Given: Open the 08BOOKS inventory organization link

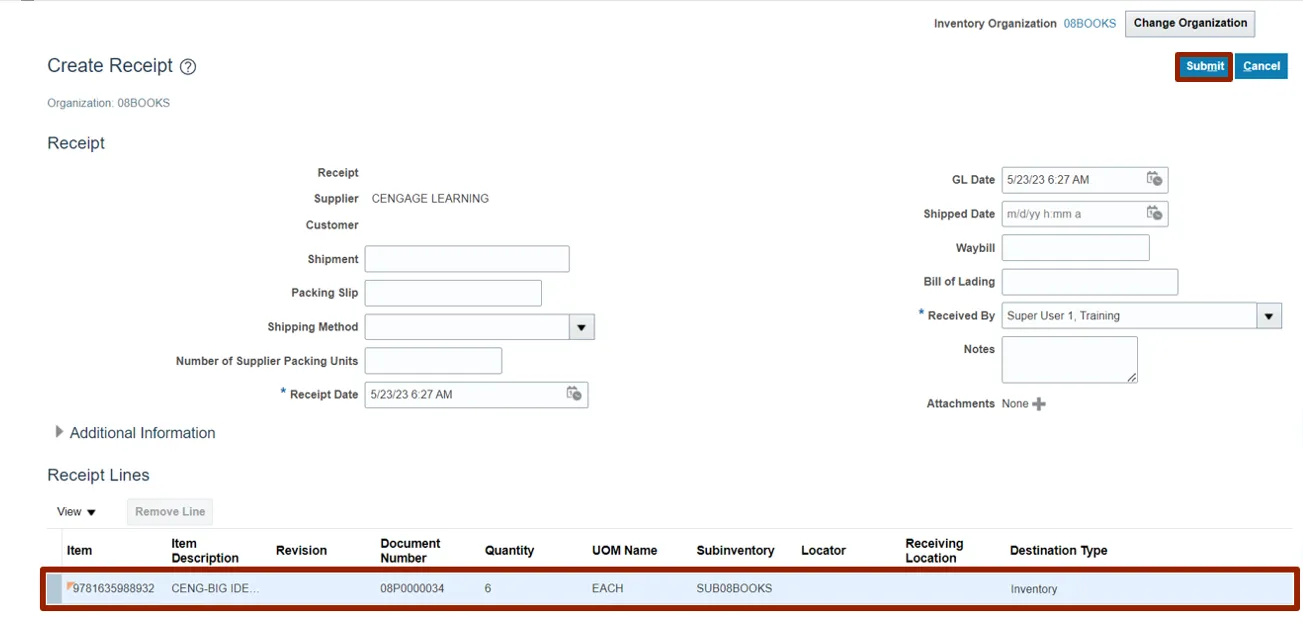Looking at the screenshot, I should (x=1089, y=24).
